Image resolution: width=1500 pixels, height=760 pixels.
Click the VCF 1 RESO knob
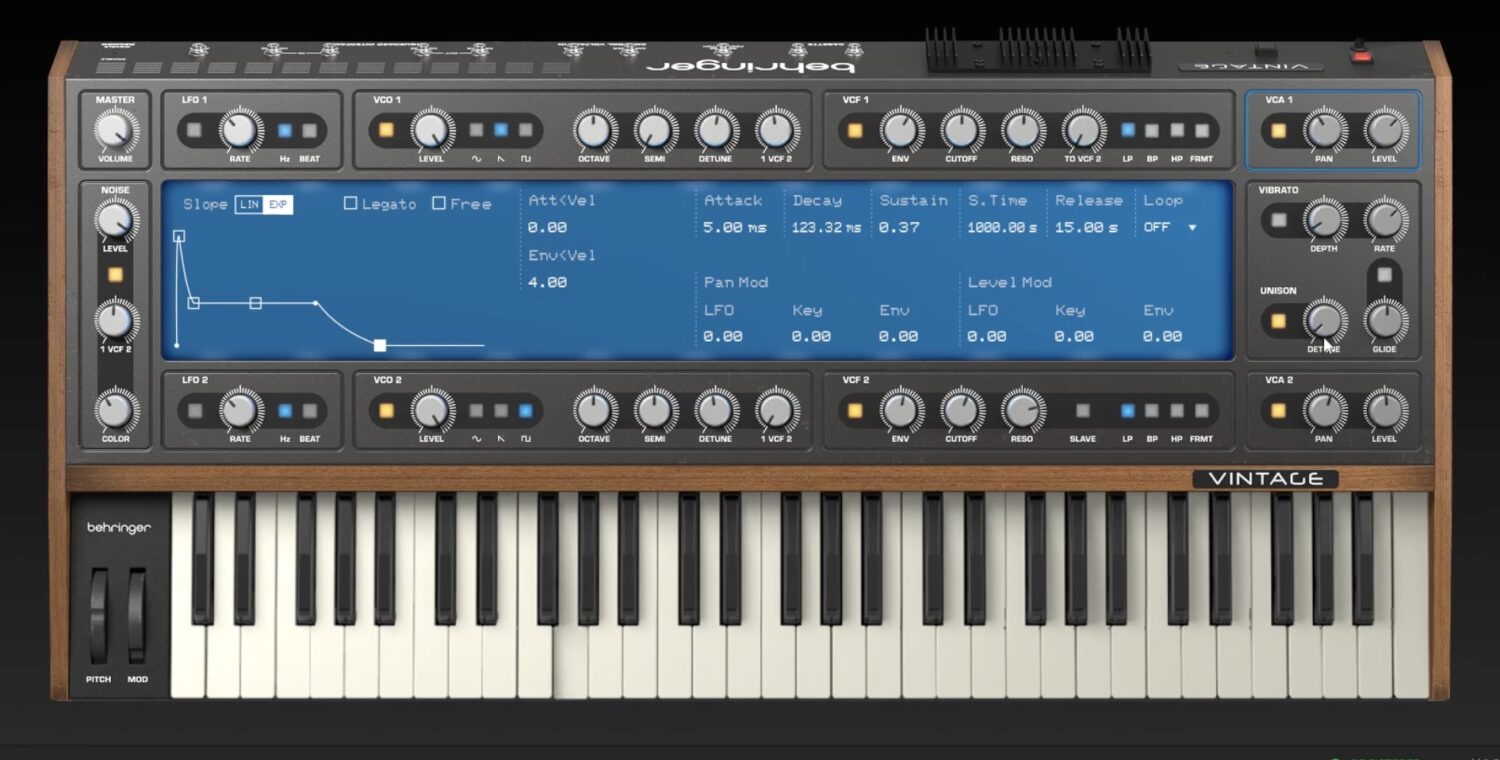[1022, 130]
